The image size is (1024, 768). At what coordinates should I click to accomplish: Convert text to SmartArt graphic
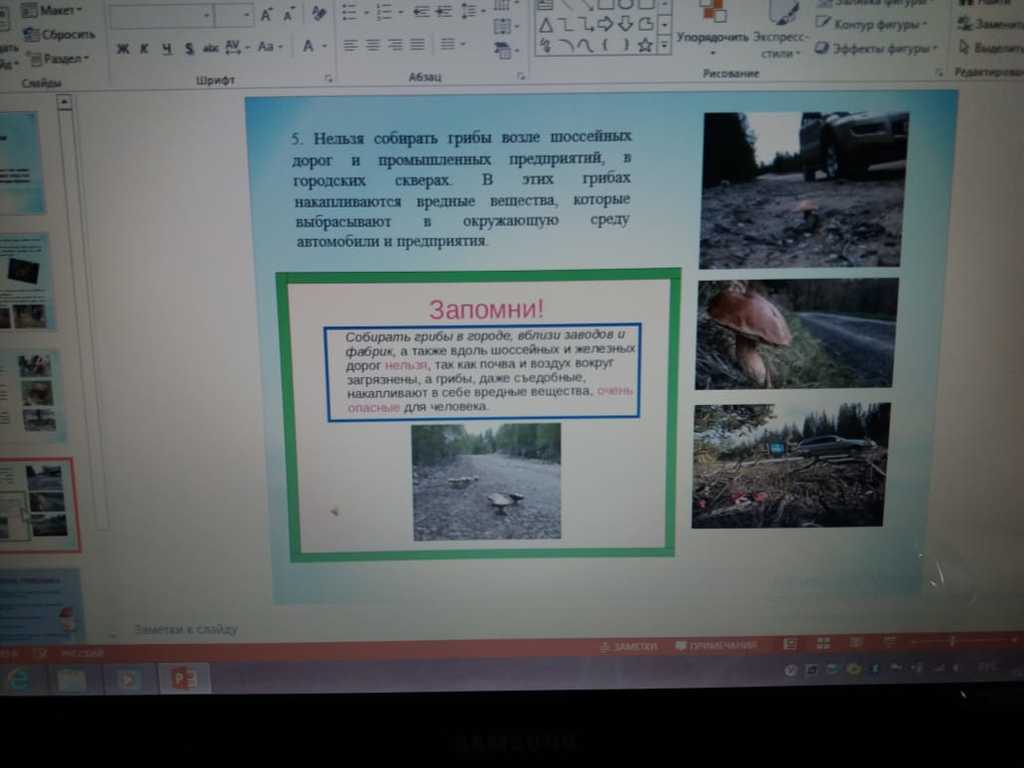click(505, 50)
